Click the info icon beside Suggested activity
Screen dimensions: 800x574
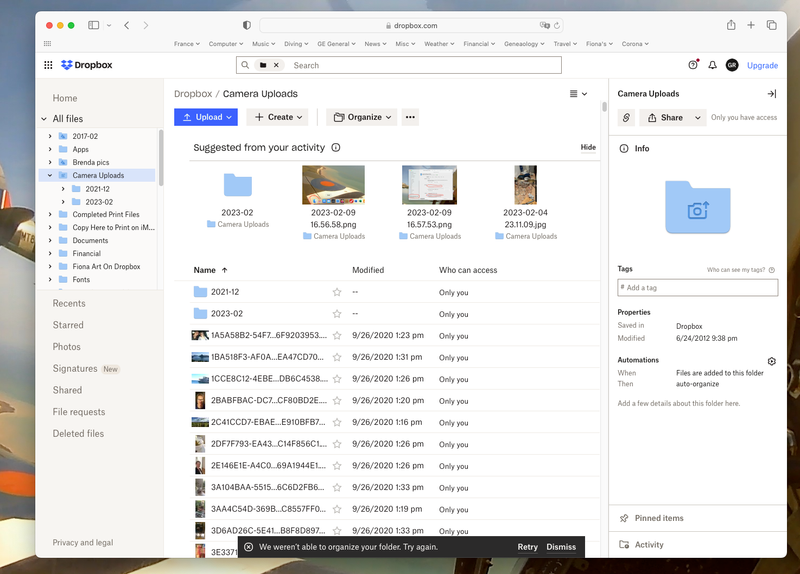coord(336,148)
